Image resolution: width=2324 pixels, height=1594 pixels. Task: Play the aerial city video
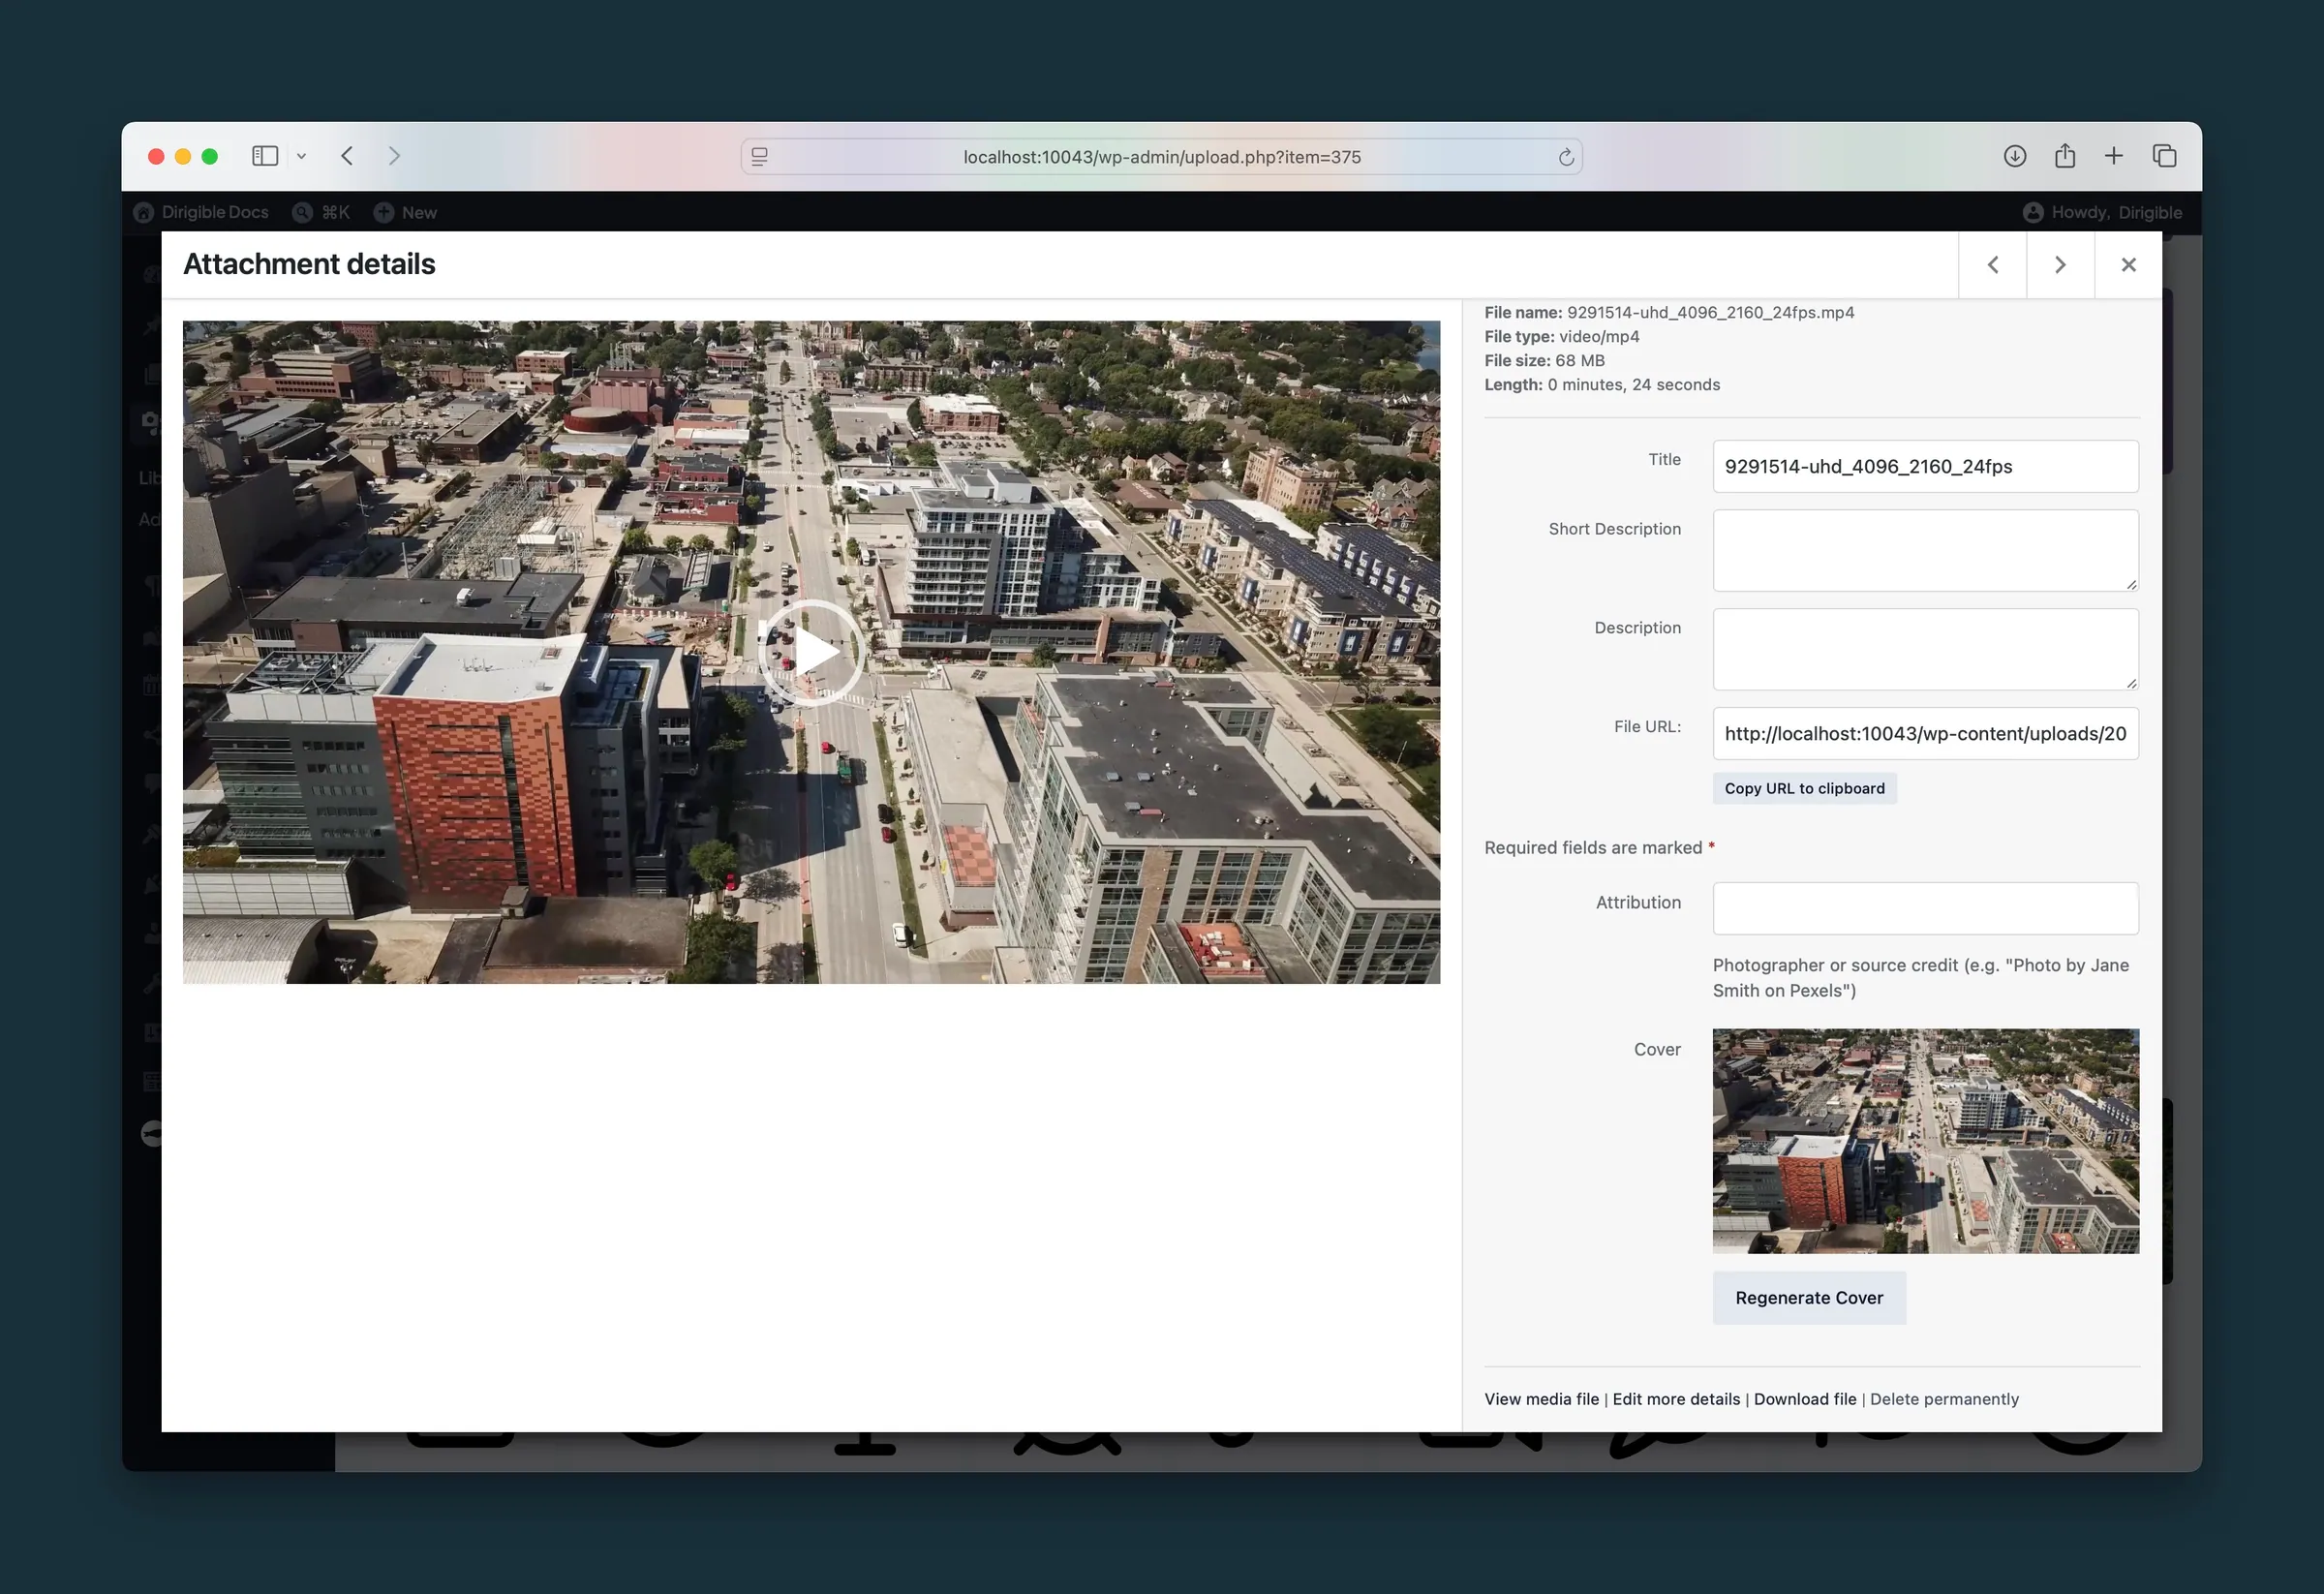click(x=811, y=652)
